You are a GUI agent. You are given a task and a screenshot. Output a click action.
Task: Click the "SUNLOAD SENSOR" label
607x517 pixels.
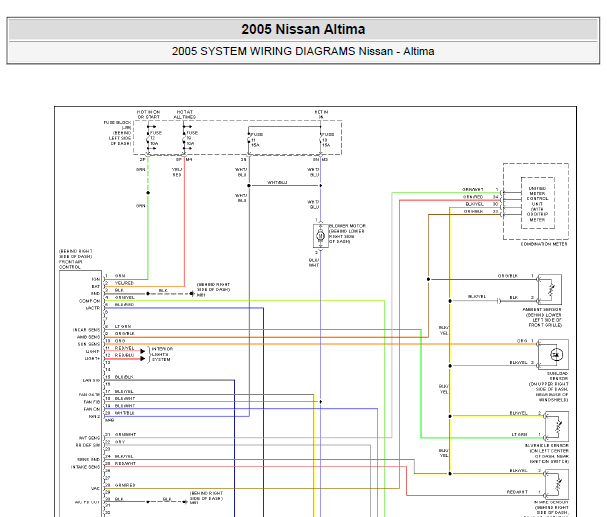[558, 376]
